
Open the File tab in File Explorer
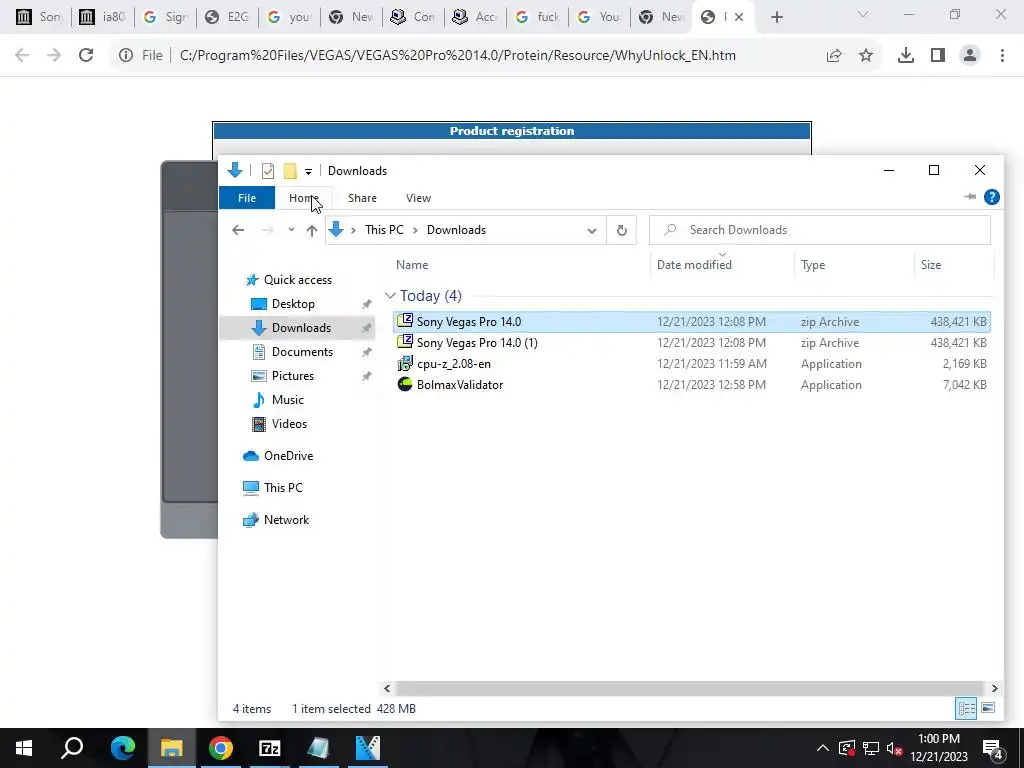(x=247, y=198)
